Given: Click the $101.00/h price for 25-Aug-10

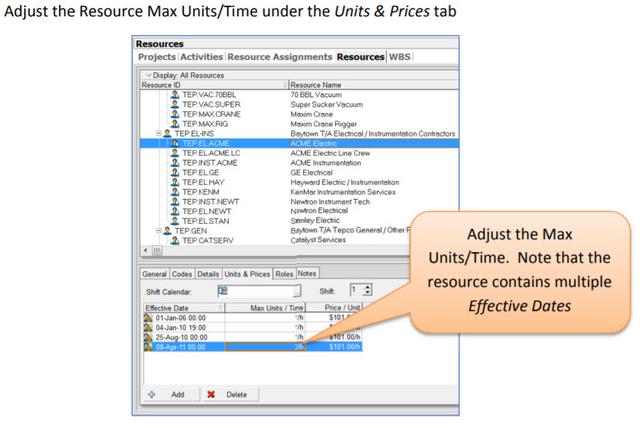Looking at the screenshot, I should [x=344, y=337].
